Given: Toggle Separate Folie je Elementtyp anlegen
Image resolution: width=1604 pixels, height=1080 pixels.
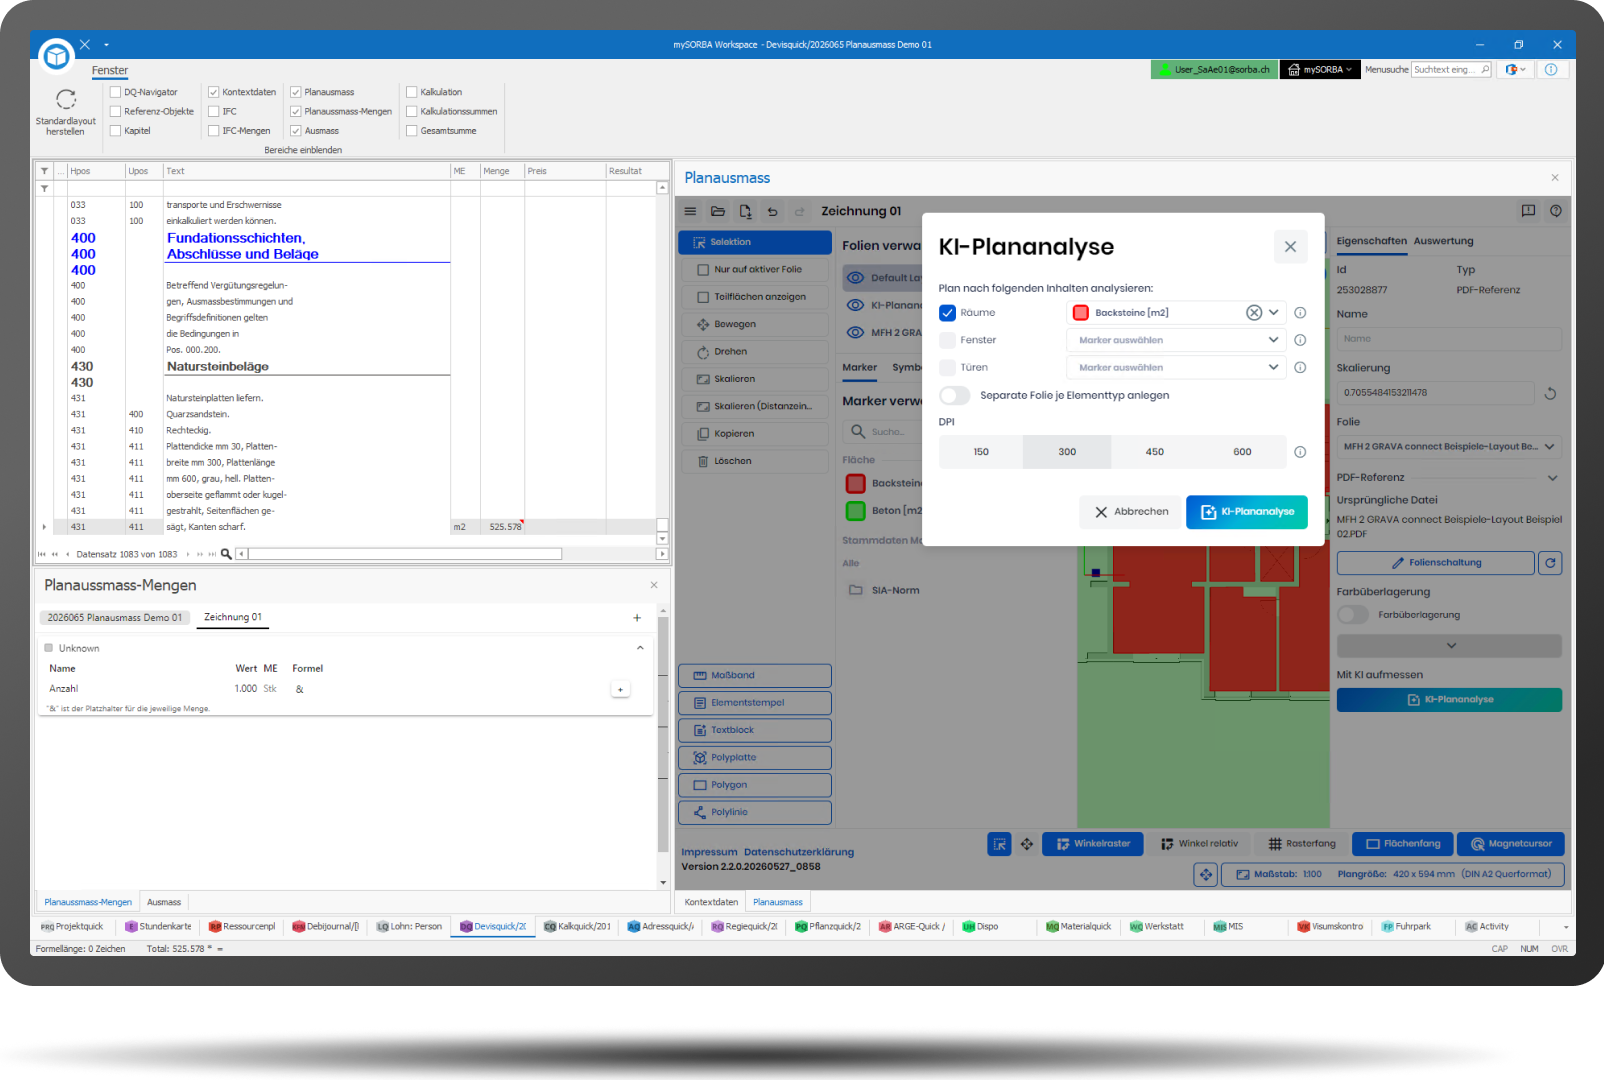Looking at the screenshot, I should tap(955, 395).
